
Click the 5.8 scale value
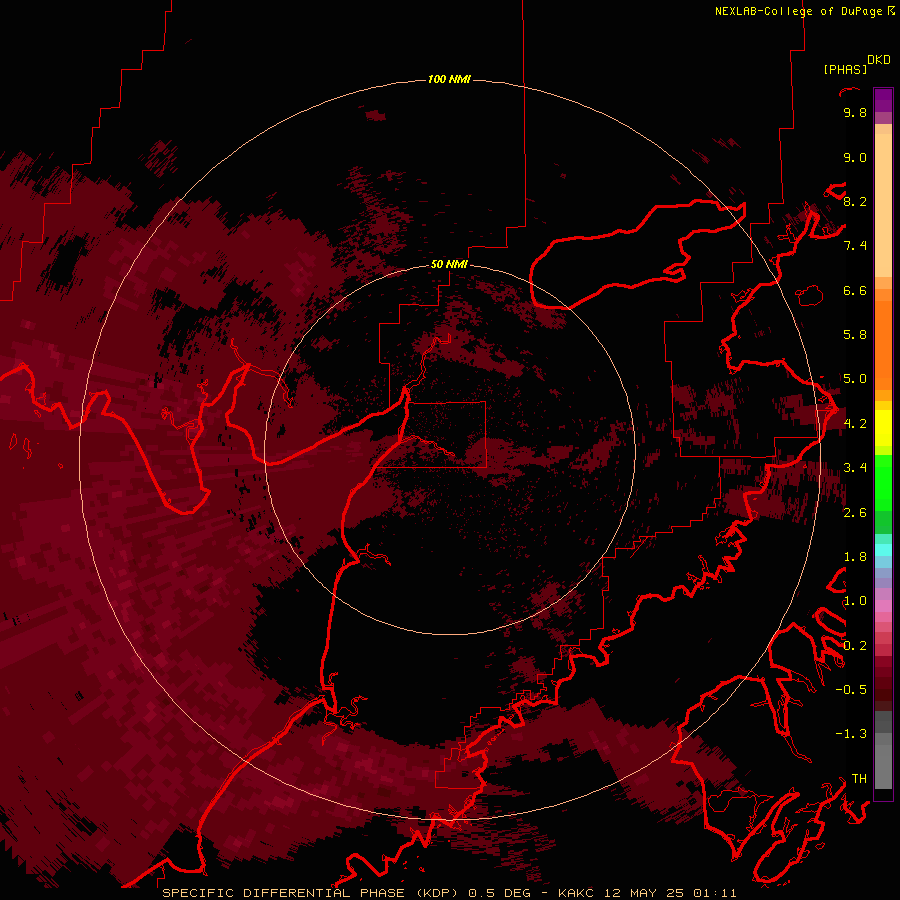tap(855, 335)
